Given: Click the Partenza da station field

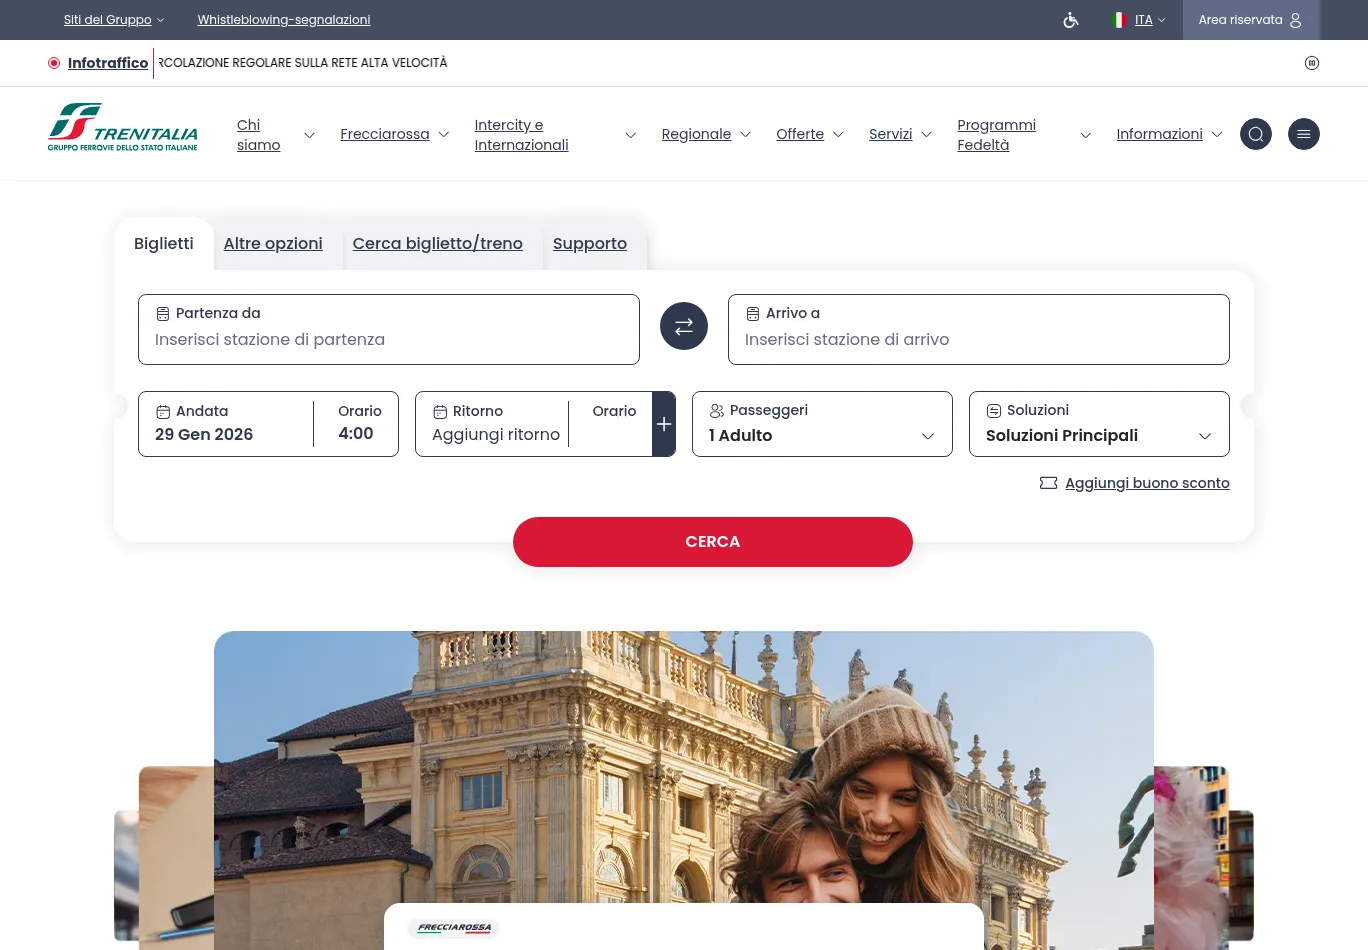Looking at the screenshot, I should (388, 339).
